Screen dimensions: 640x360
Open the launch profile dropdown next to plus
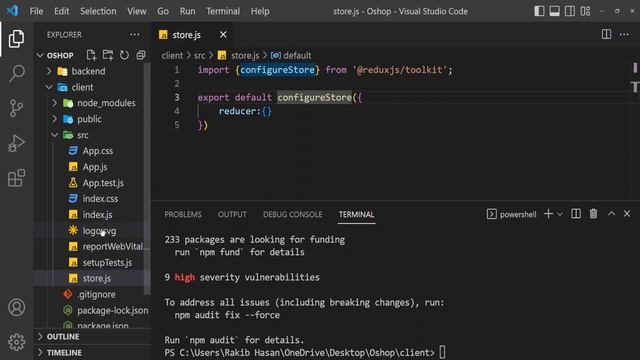(x=560, y=214)
